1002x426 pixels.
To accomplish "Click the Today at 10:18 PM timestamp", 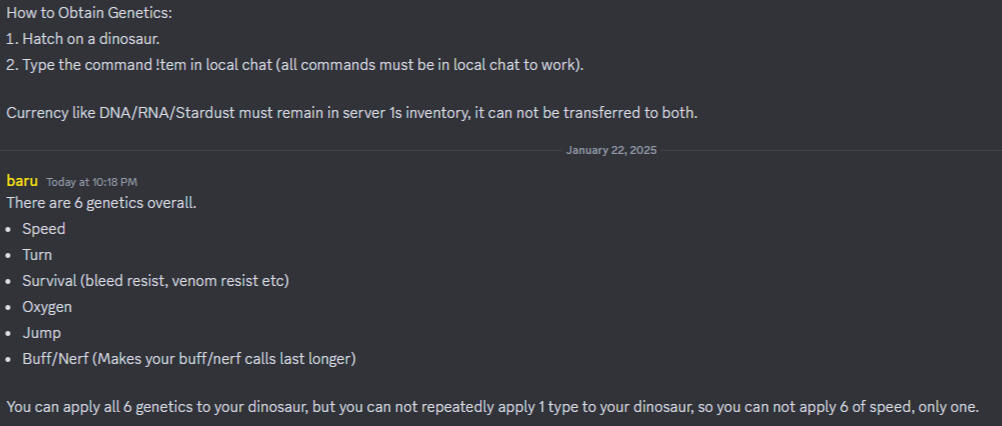I will (91, 182).
